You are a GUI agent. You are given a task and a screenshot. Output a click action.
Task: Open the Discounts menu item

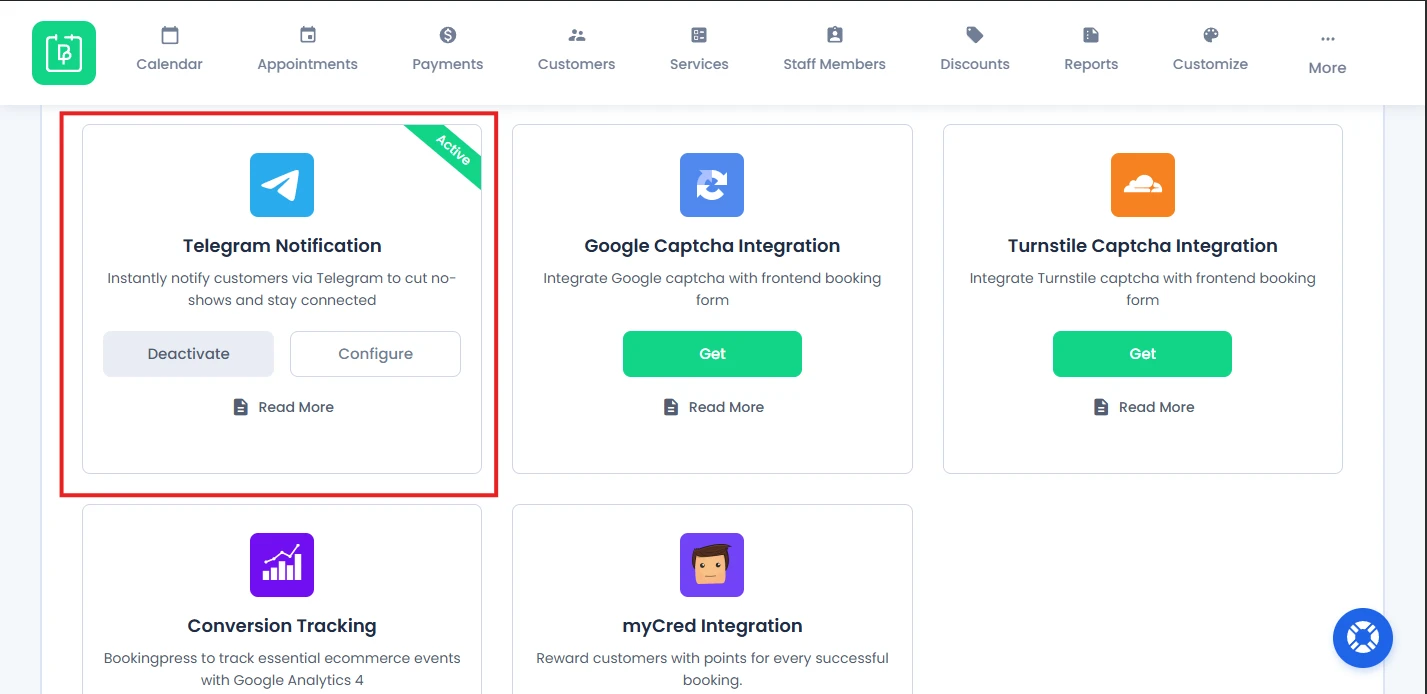pos(975,50)
